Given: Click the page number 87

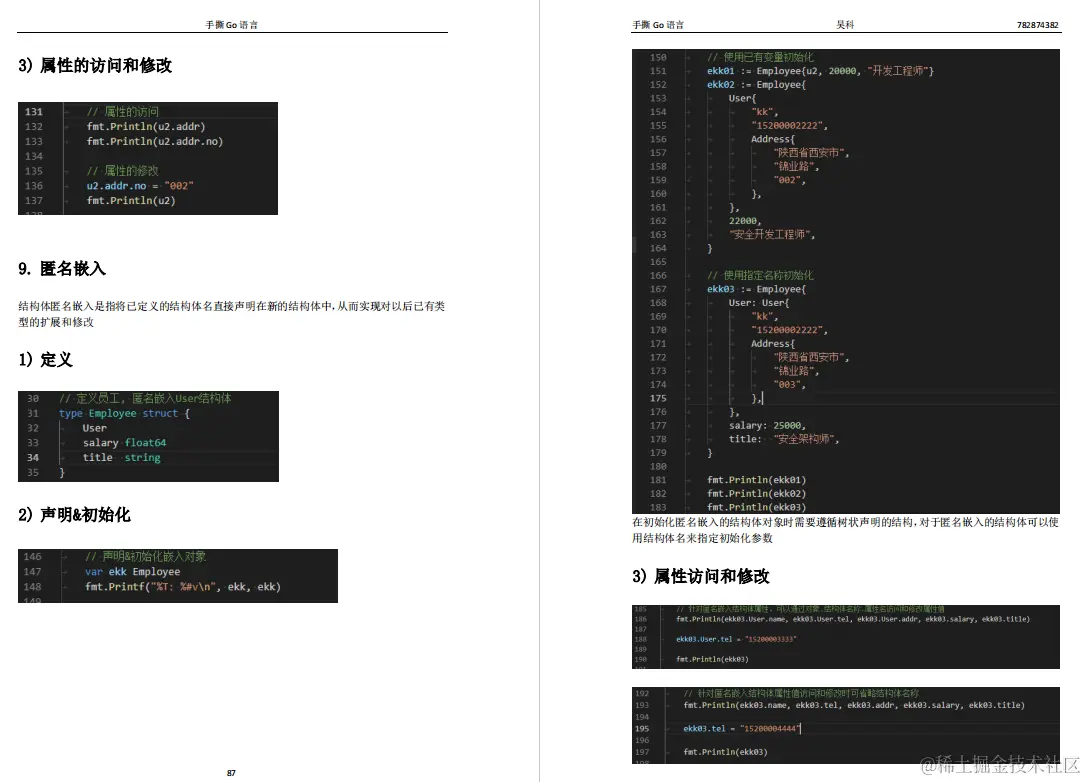Looking at the screenshot, I should point(231,773).
